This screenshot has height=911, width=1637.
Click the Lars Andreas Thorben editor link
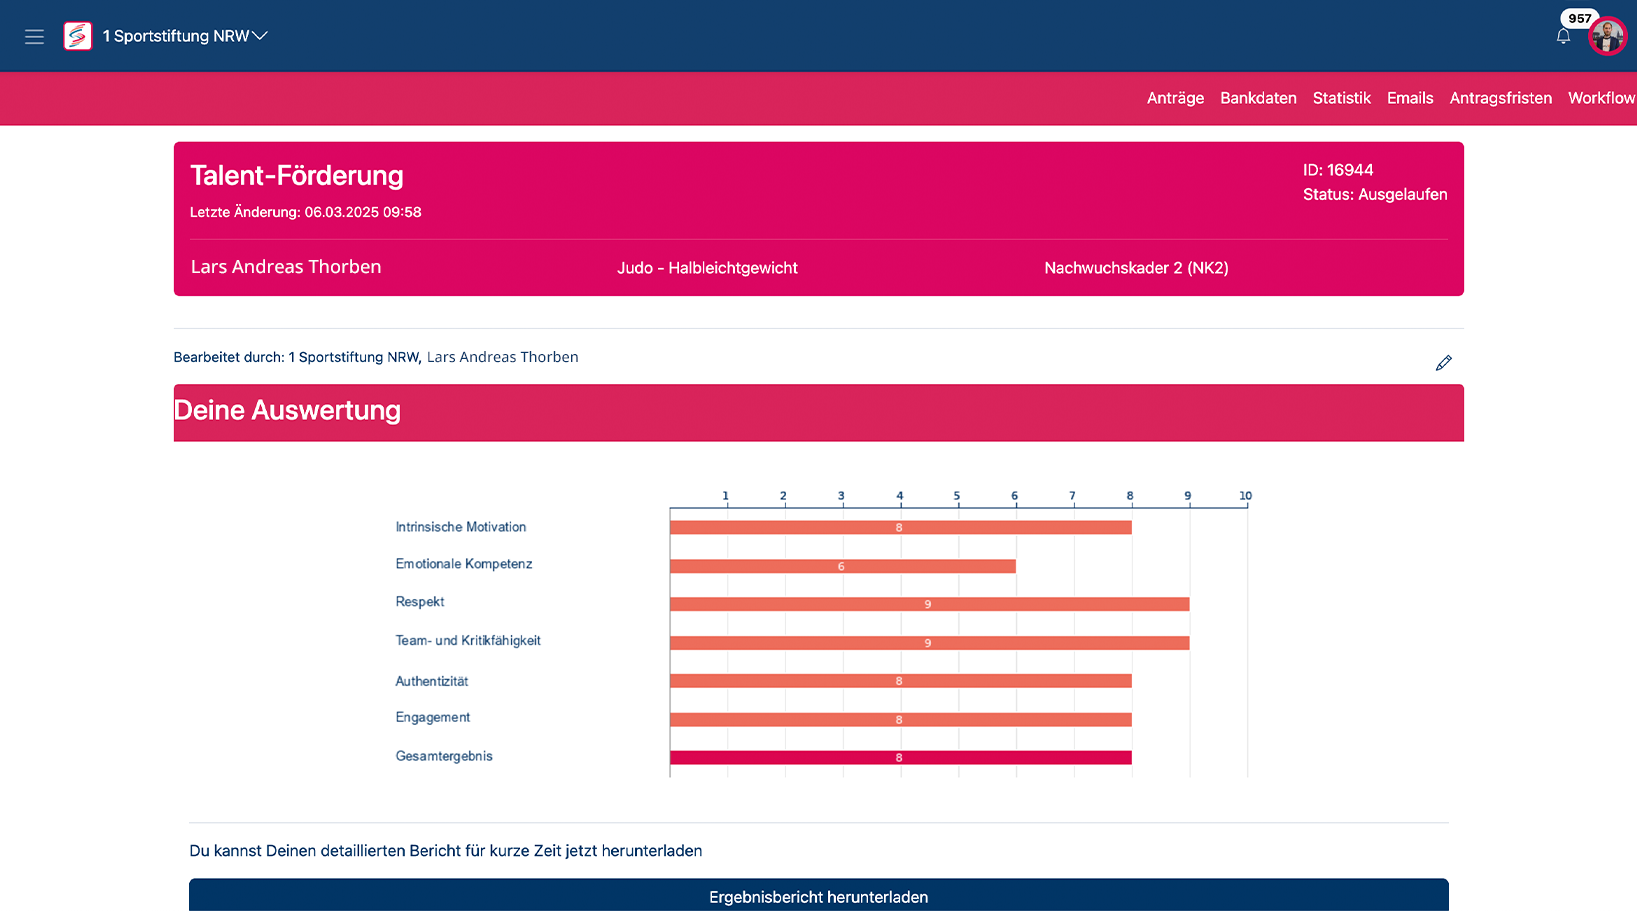[x=502, y=357]
